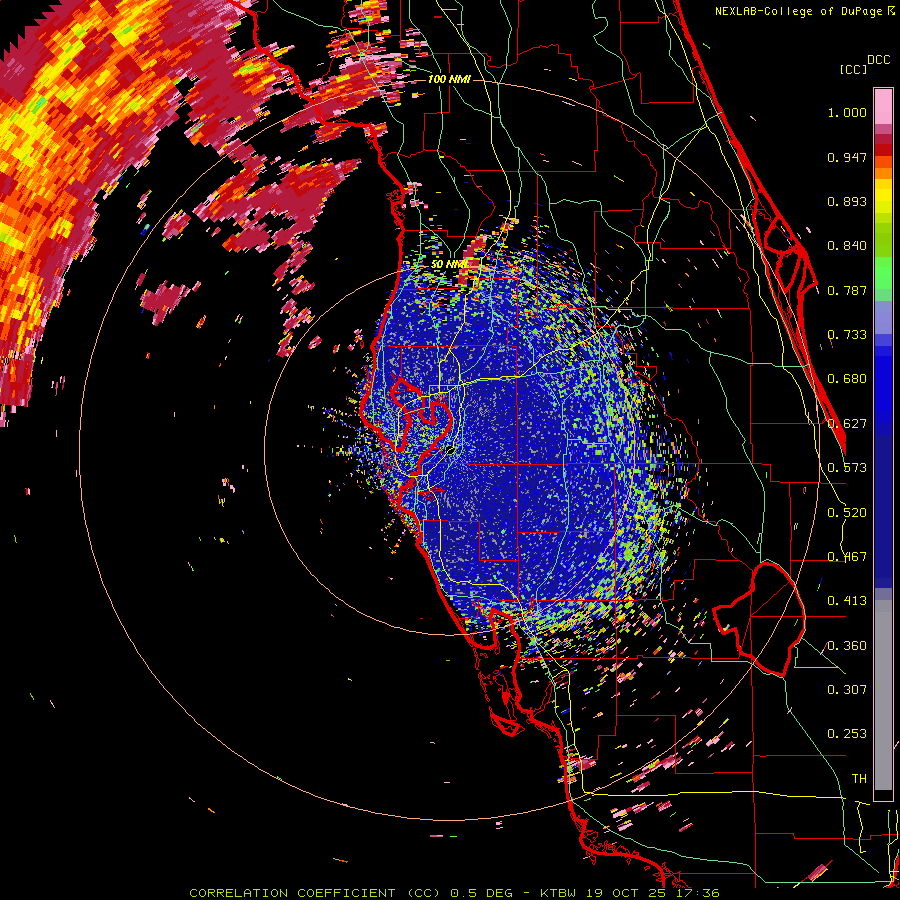Click the [CC] legend header
The width and height of the screenshot is (900, 900).
pyautogui.click(x=853, y=69)
